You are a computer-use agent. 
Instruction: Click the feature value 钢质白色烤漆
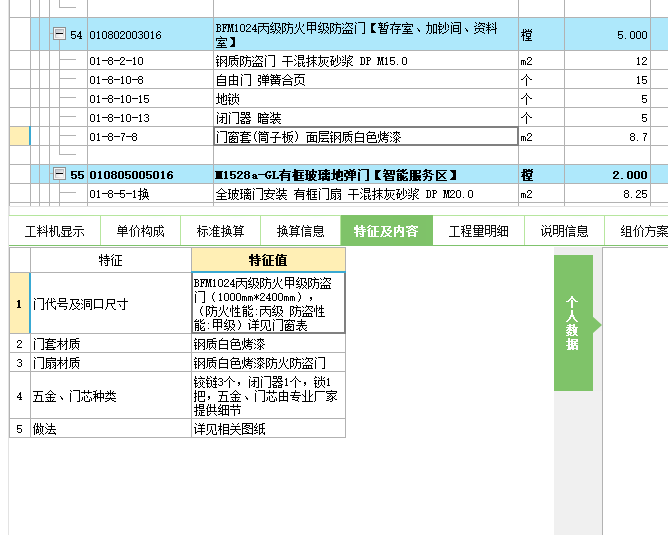(268, 343)
